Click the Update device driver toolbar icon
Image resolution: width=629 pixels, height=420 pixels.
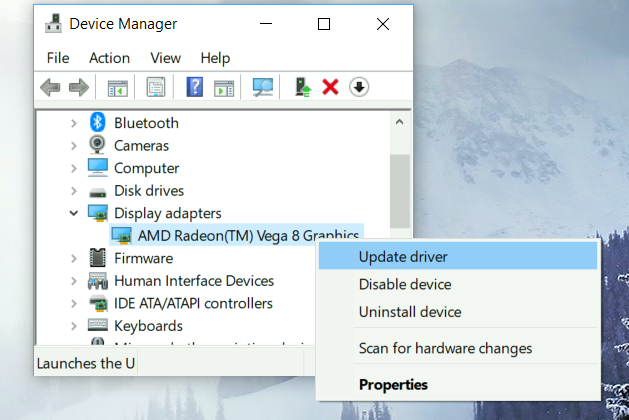pos(303,87)
